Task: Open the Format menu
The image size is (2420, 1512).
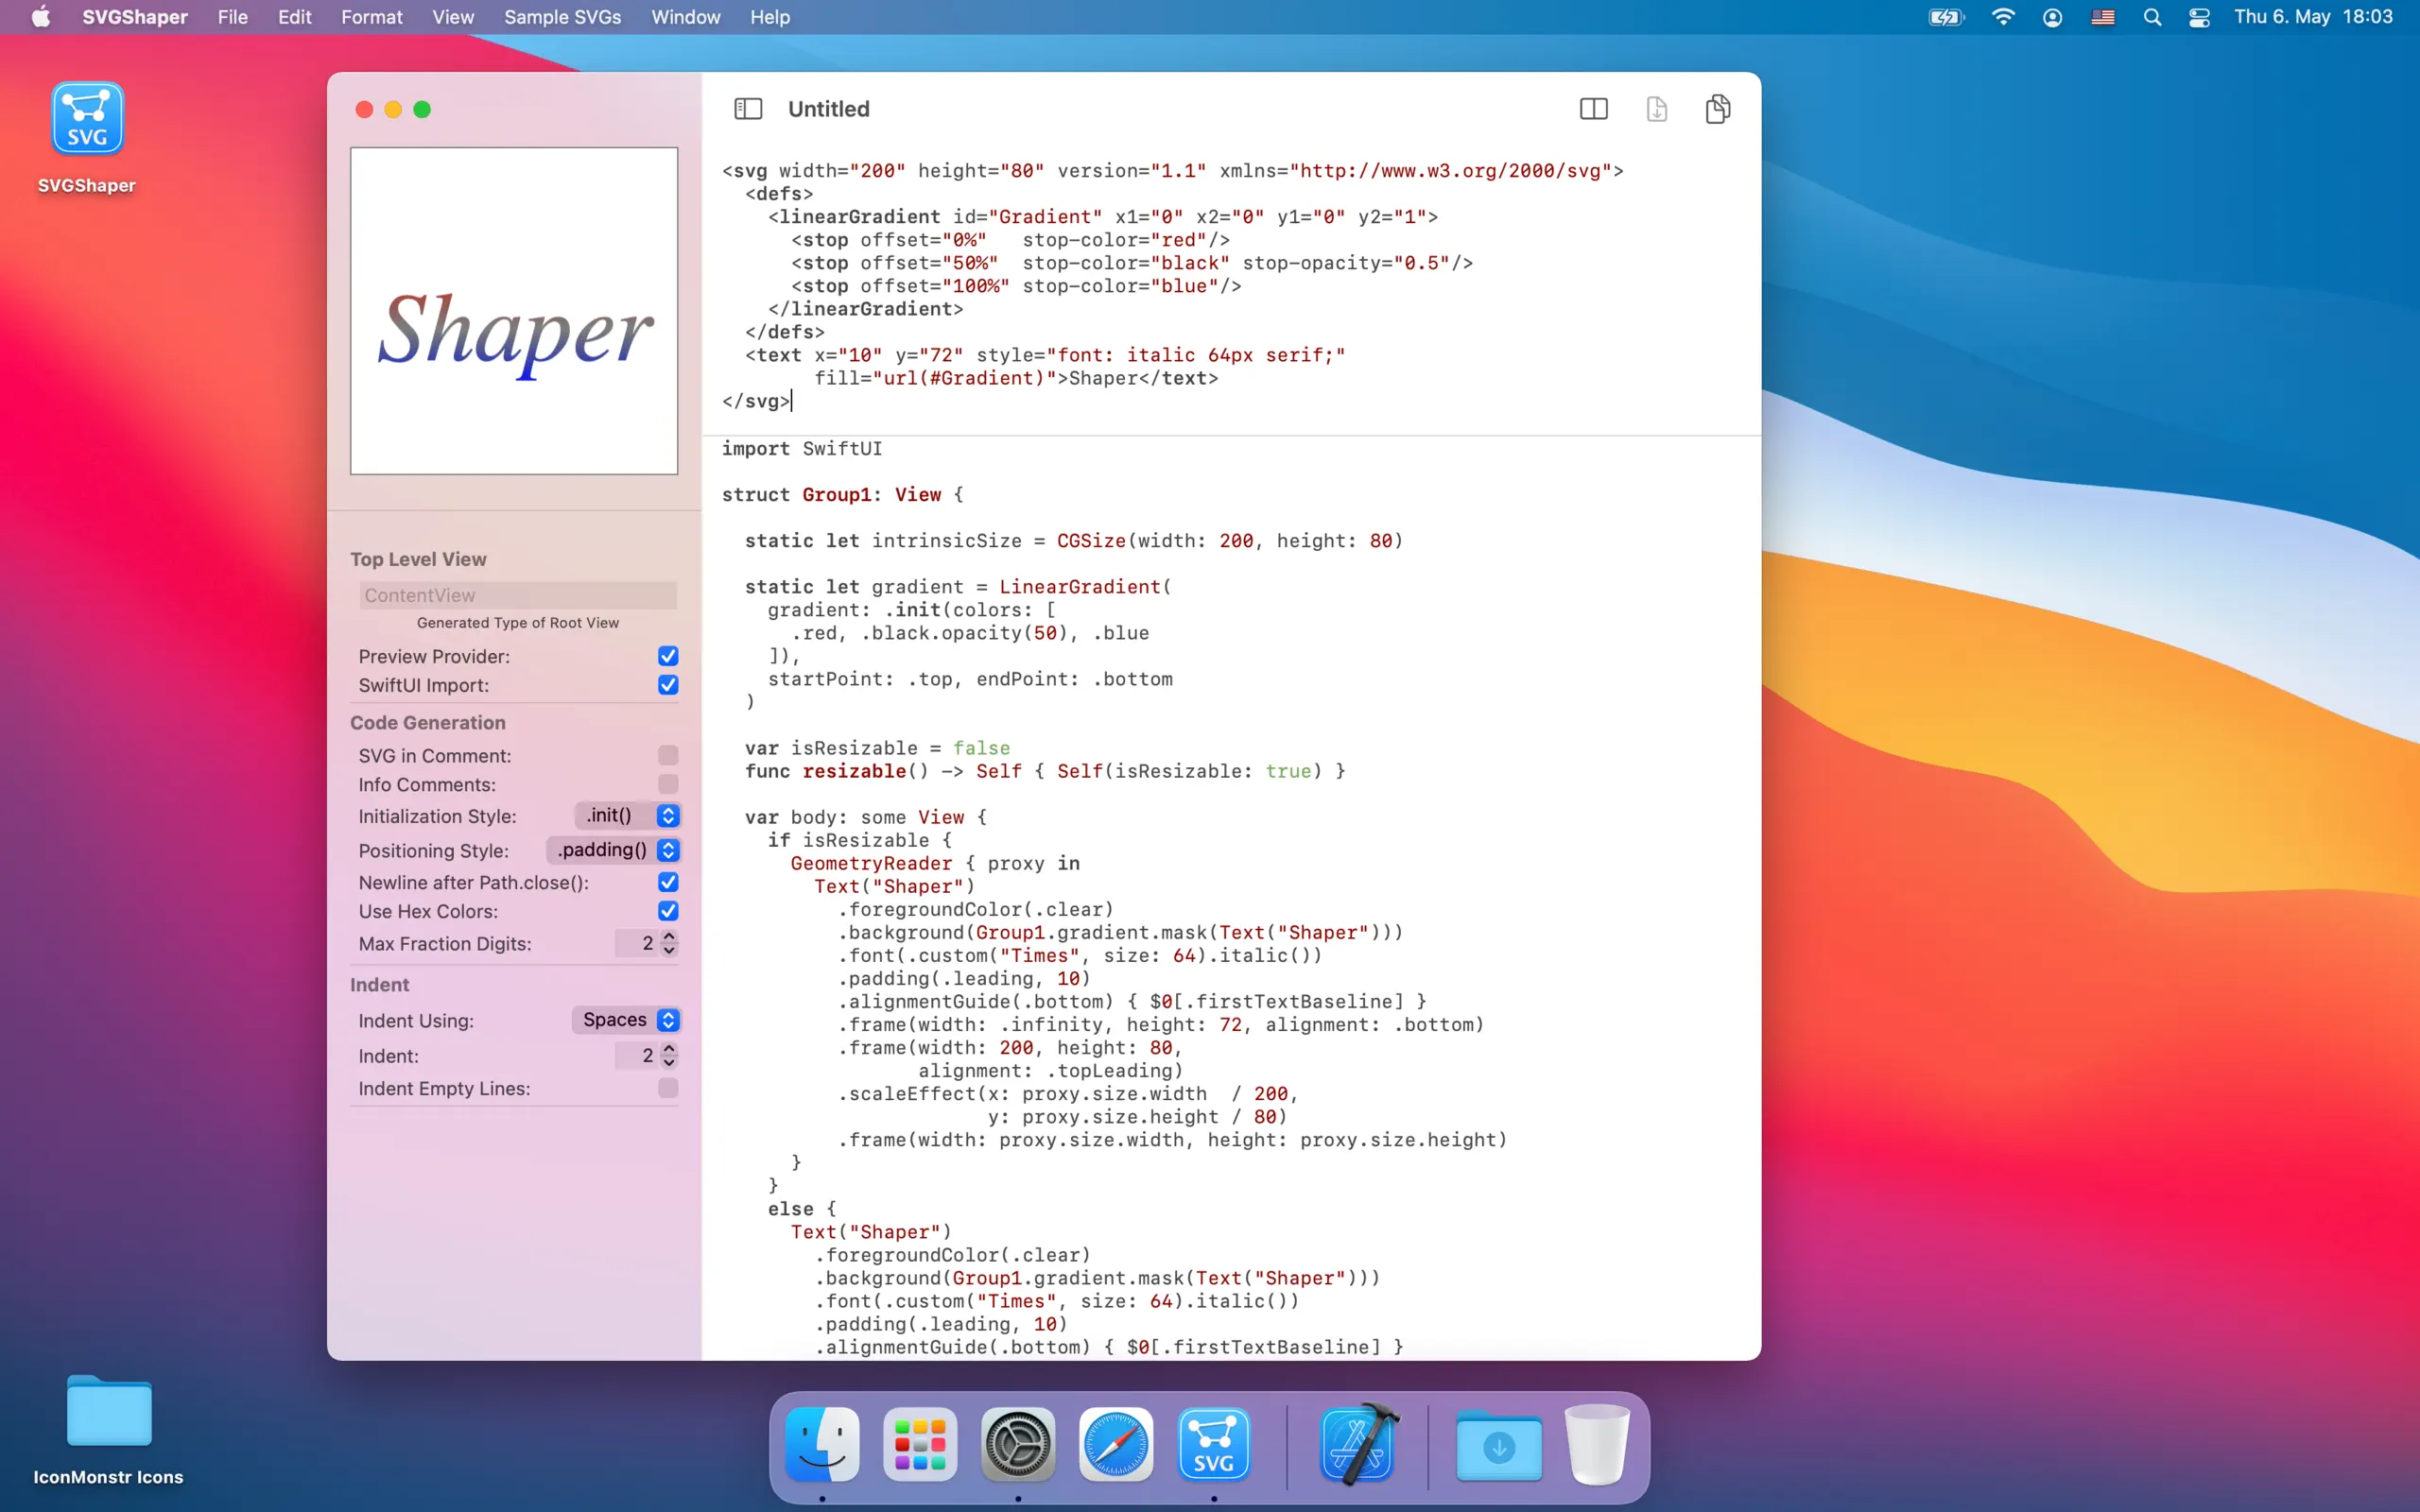Action: pos(371,17)
